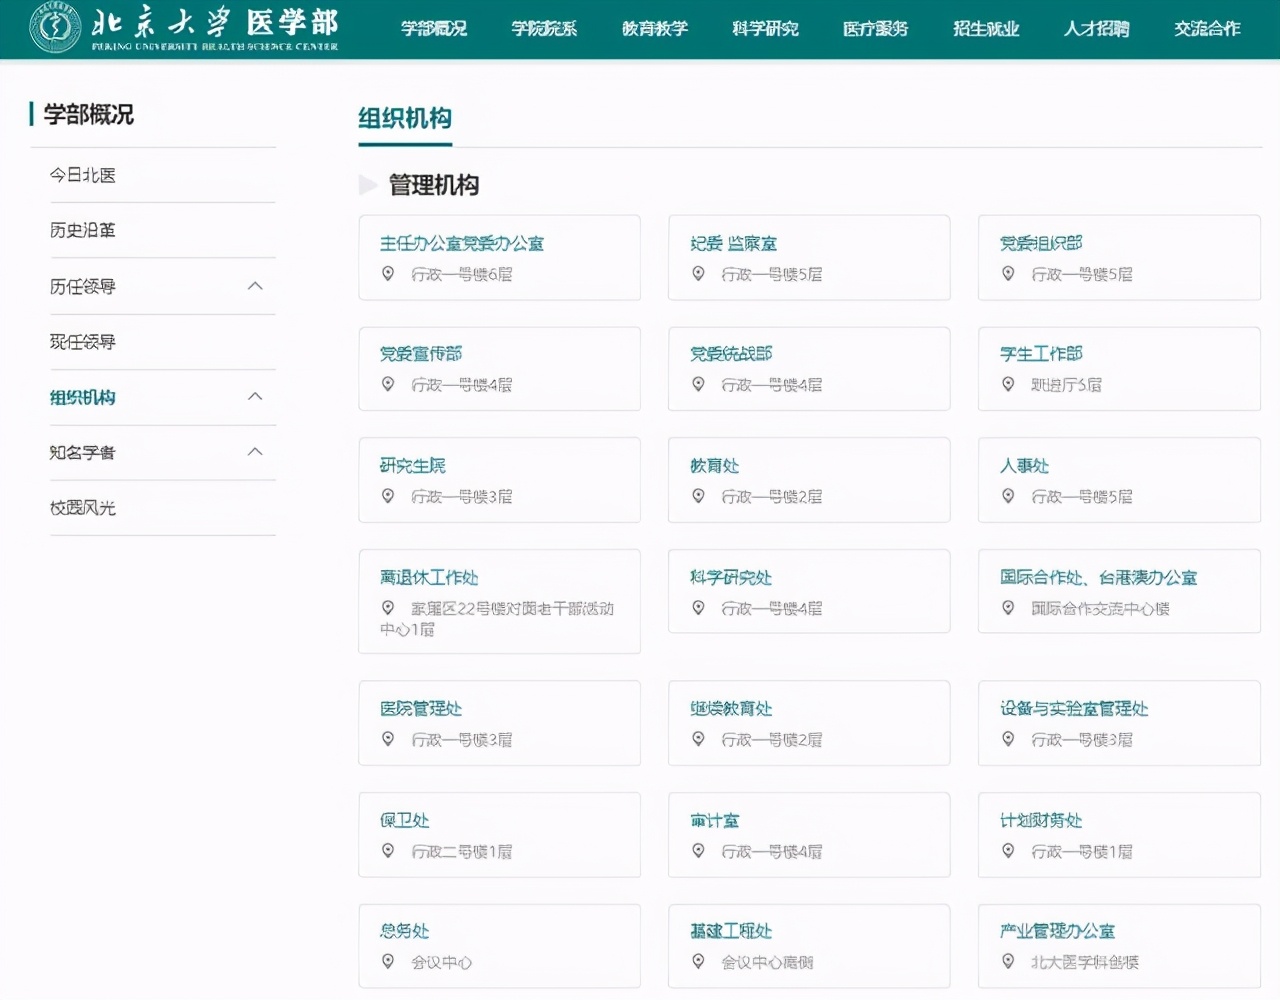1280x1000 pixels.
Task: Open the 交流合作 navigation menu
Action: click(x=1206, y=30)
